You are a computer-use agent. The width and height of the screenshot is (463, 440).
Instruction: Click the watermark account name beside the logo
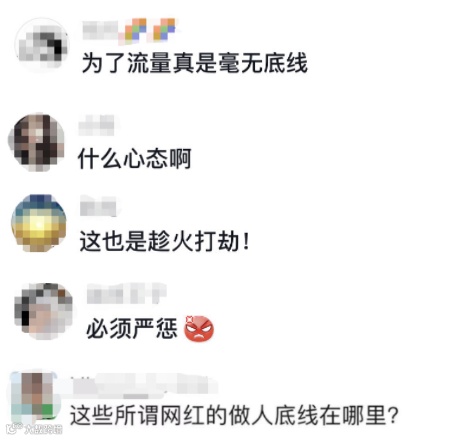coord(43,429)
